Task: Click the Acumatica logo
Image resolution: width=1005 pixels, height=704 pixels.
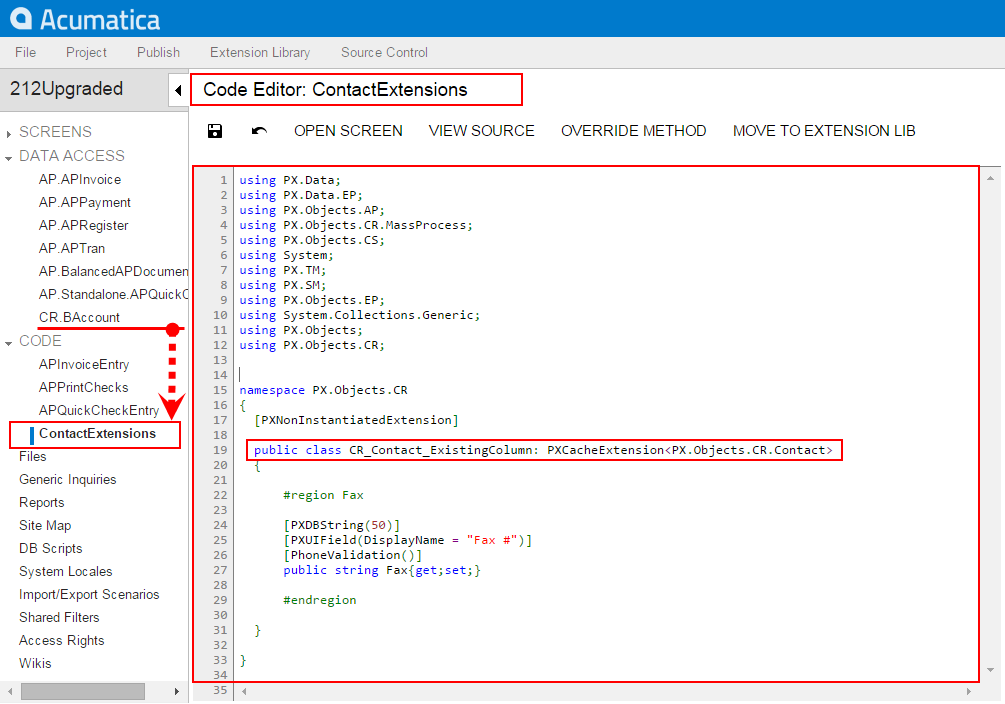Action: click(x=85, y=19)
